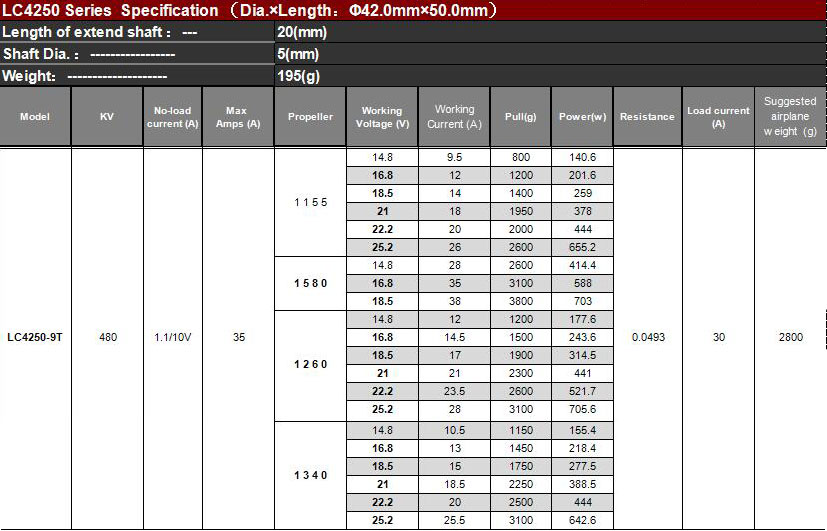Click the 2300 pull value

[x=521, y=373]
